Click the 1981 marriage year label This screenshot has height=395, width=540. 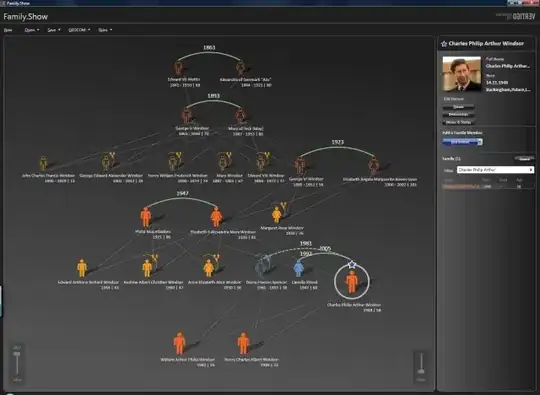tap(305, 243)
